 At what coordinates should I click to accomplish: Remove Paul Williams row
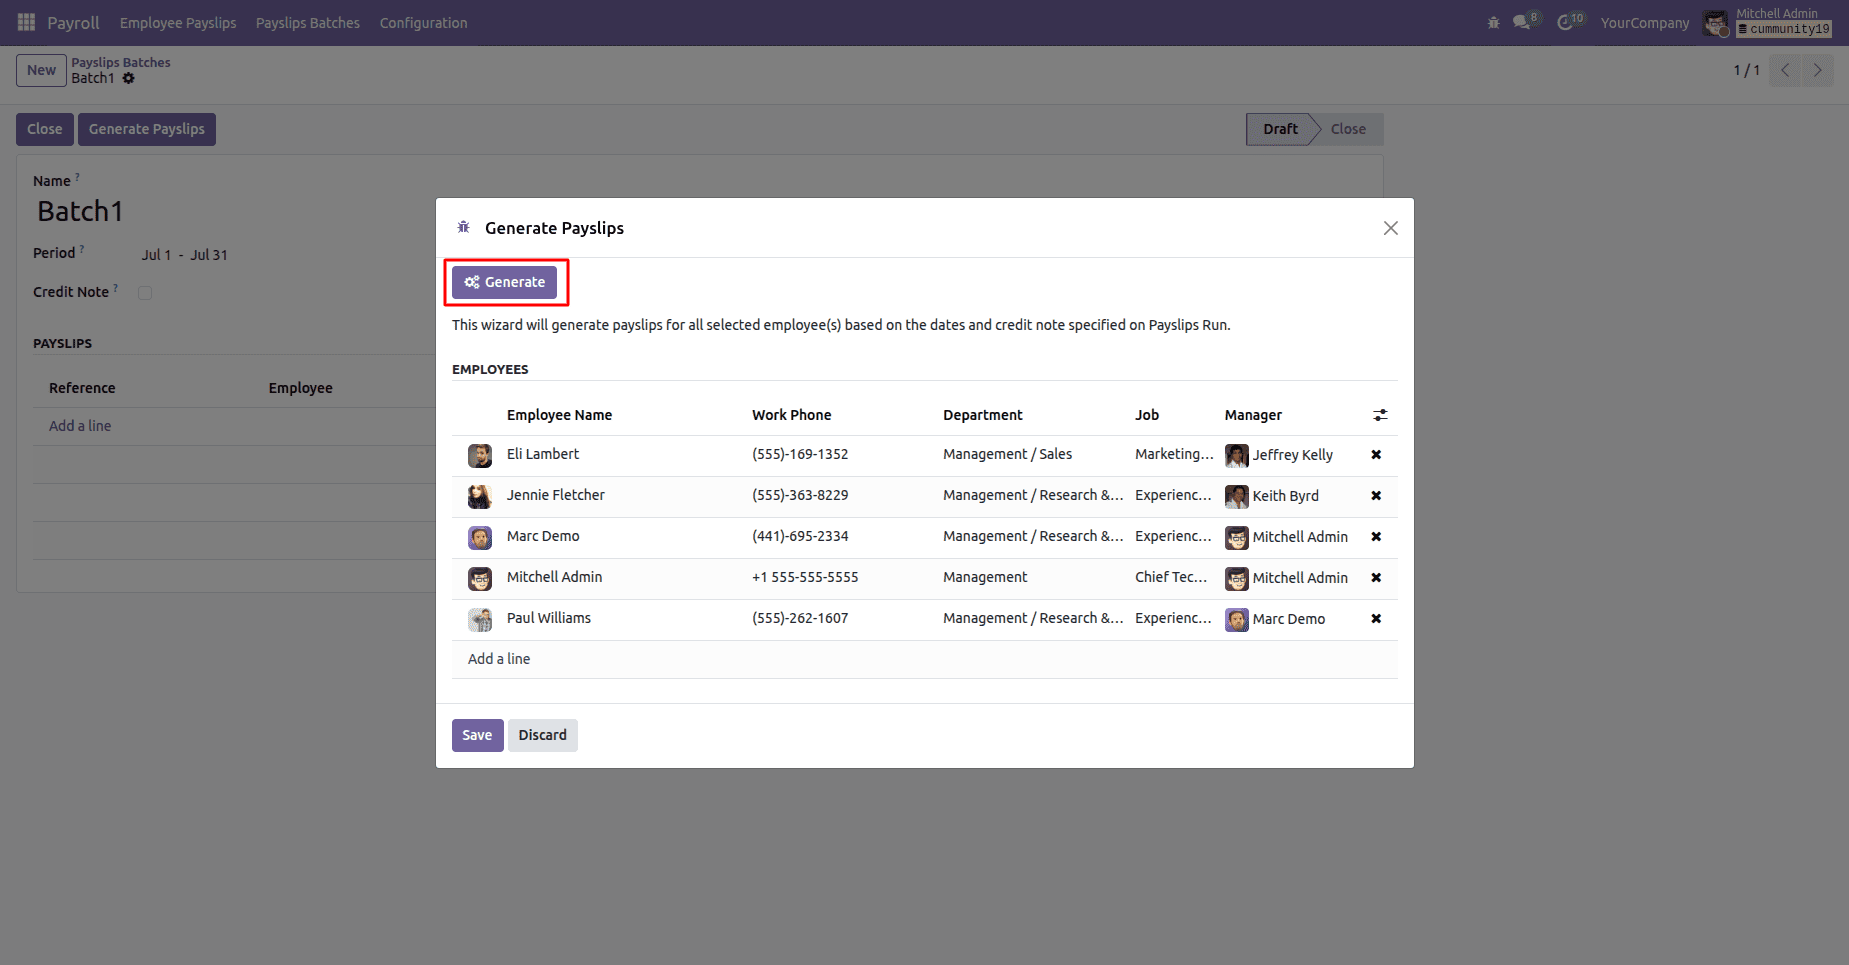pos(1376,619)
